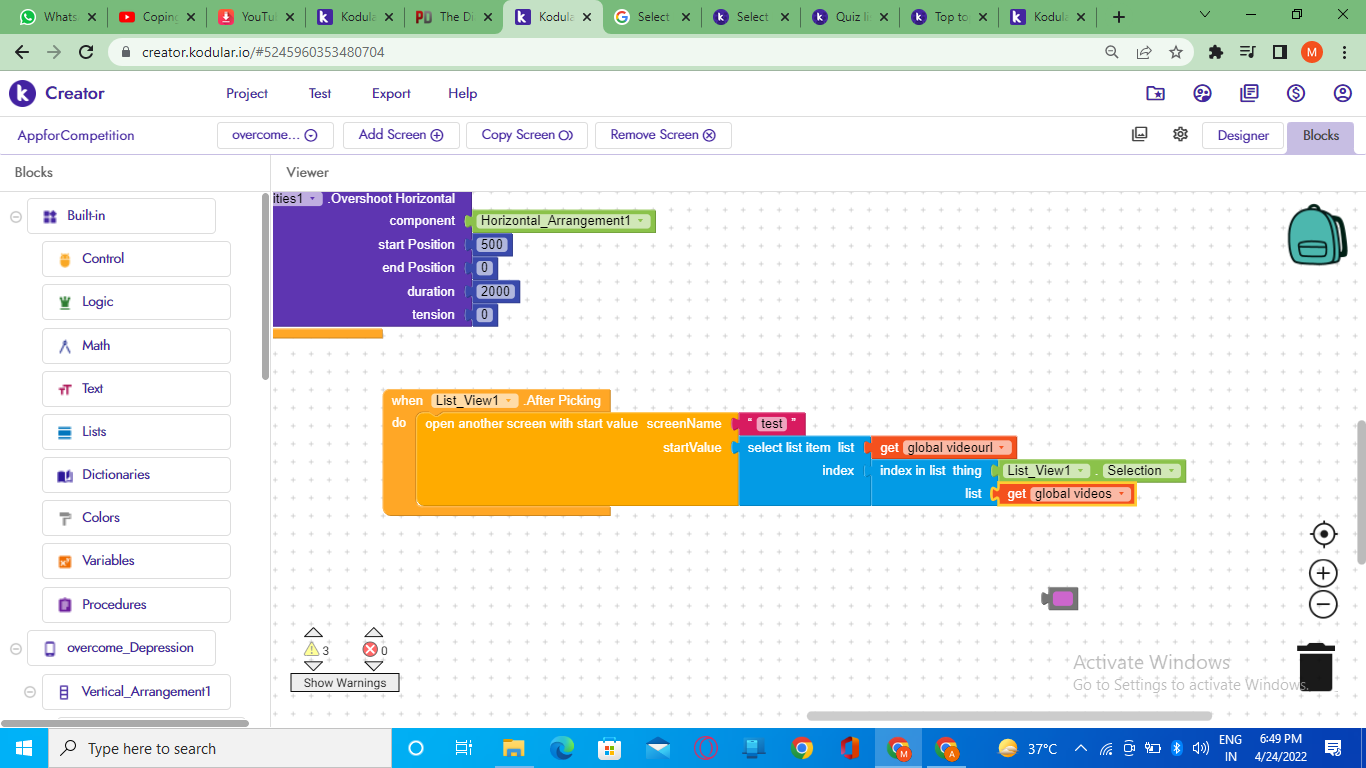This screenshot has width=1366, height=768.
Task: Select the Colors block category
Action: pos(101,518)
